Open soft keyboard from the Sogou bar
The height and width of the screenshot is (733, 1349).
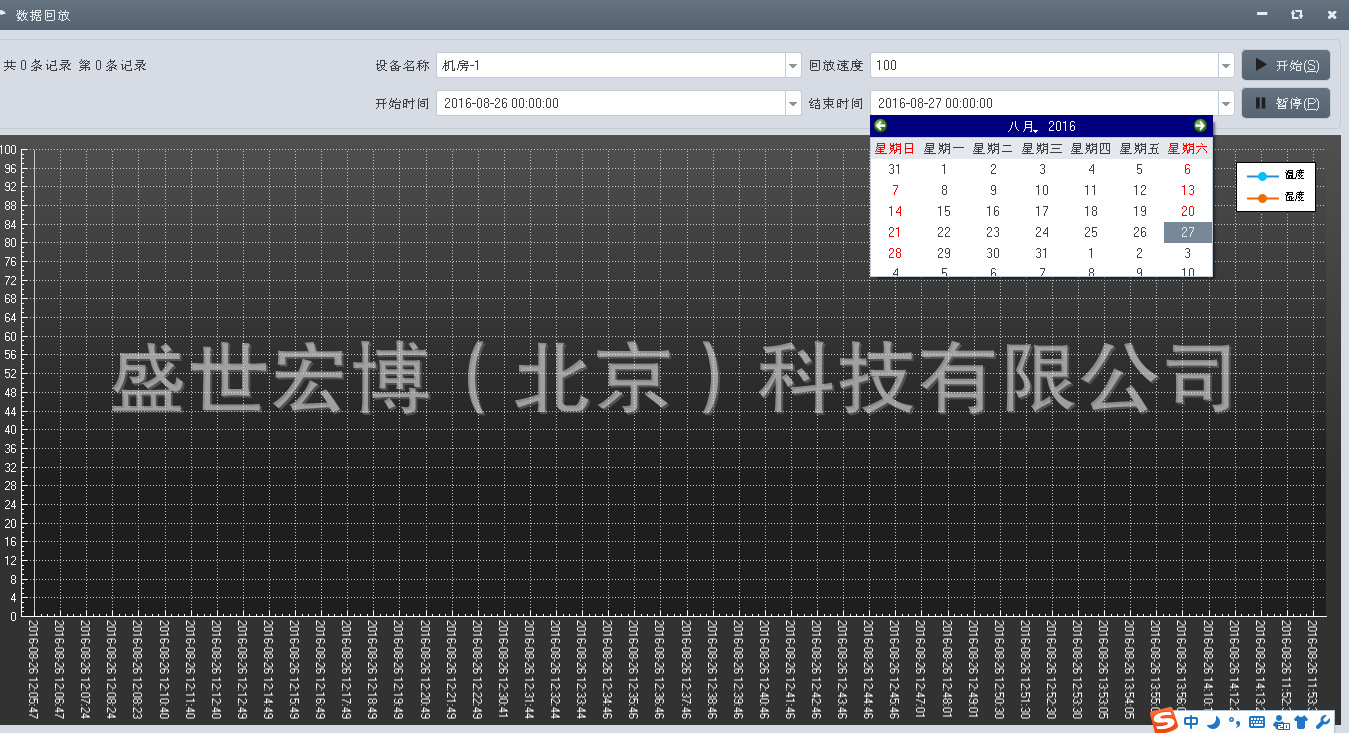point(1257,721)
